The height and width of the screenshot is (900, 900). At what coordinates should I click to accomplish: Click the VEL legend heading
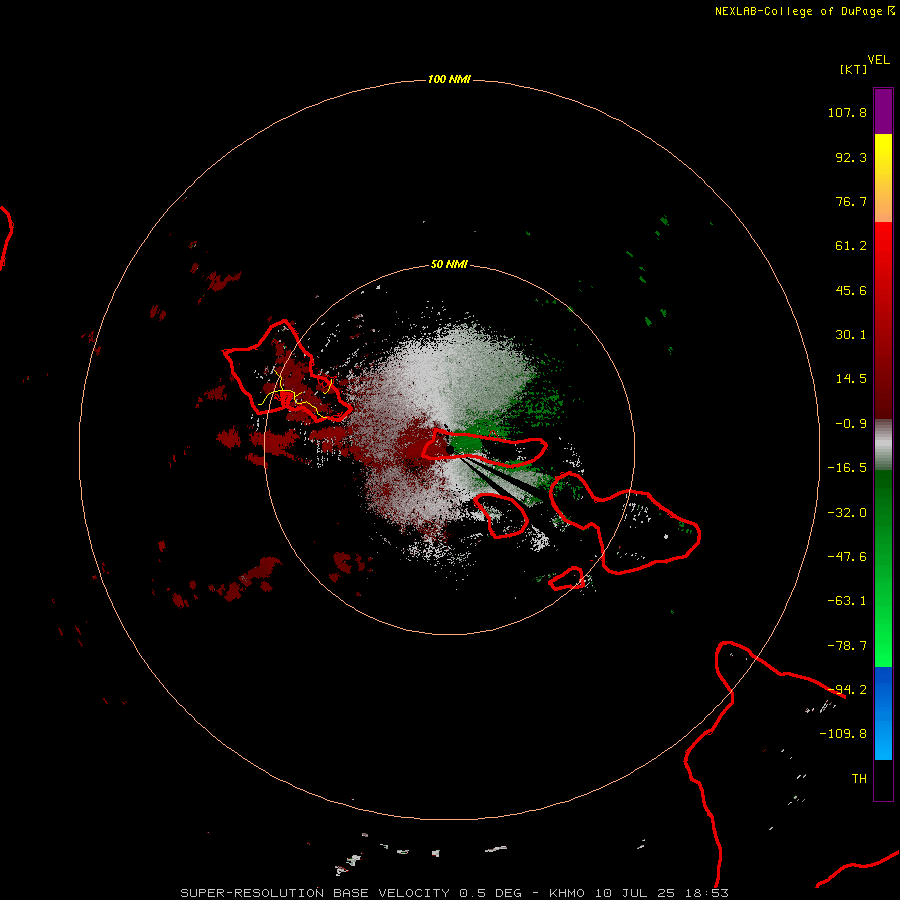879,60
